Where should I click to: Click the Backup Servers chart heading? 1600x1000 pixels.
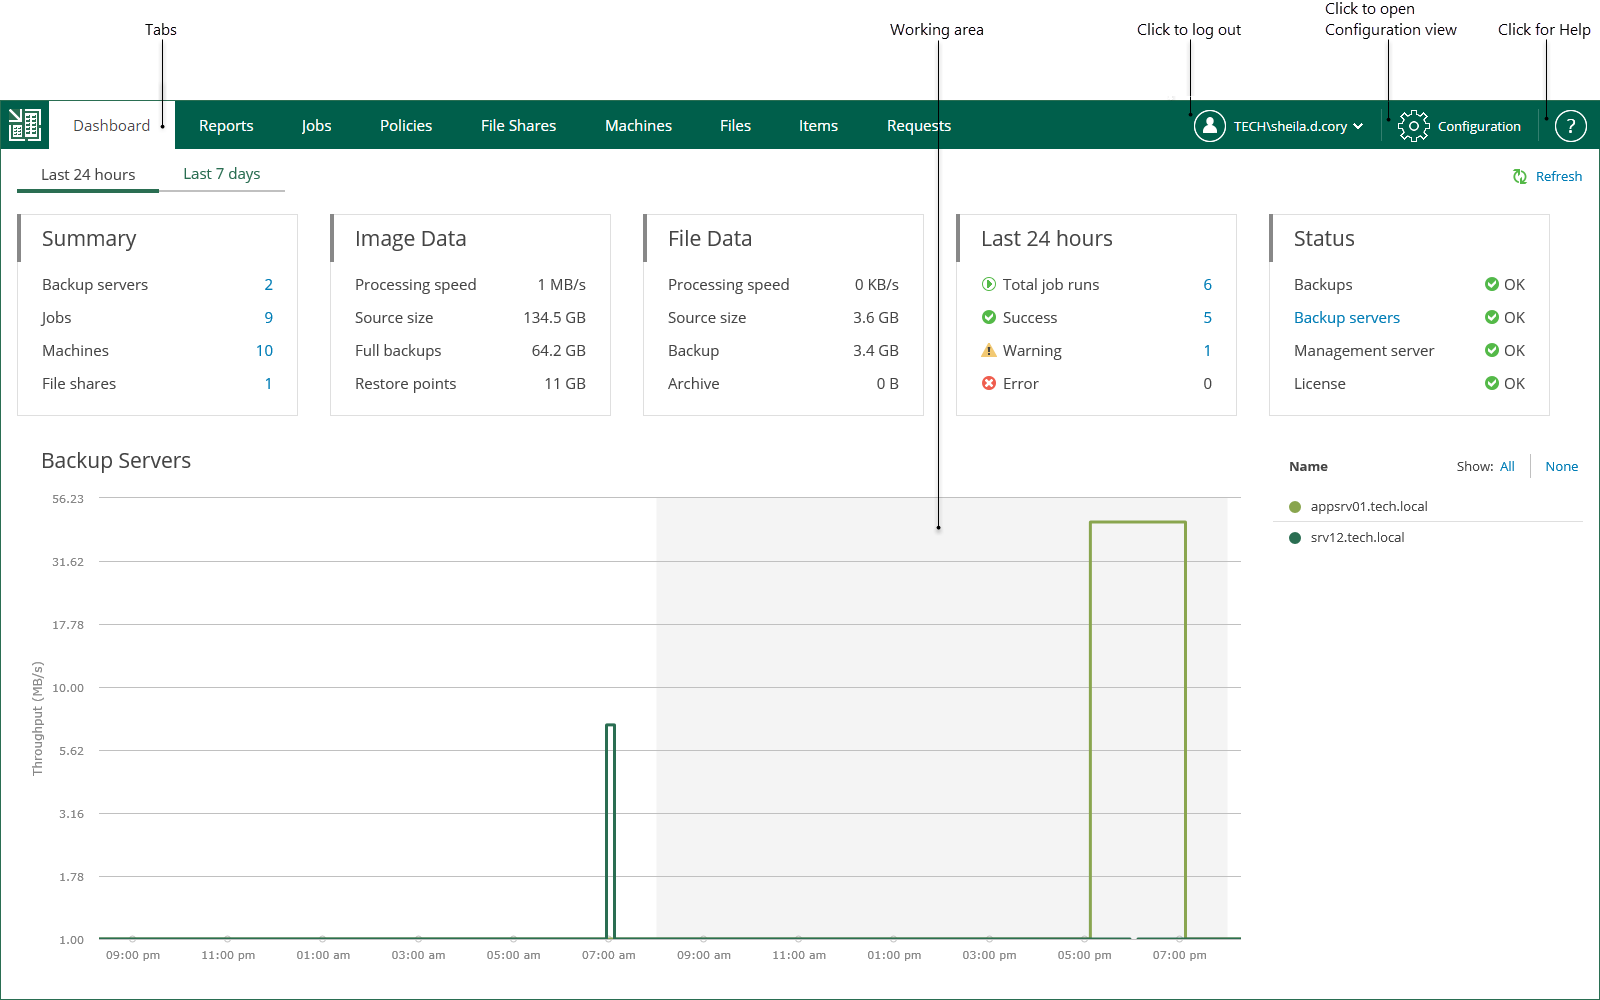point(116,461)
